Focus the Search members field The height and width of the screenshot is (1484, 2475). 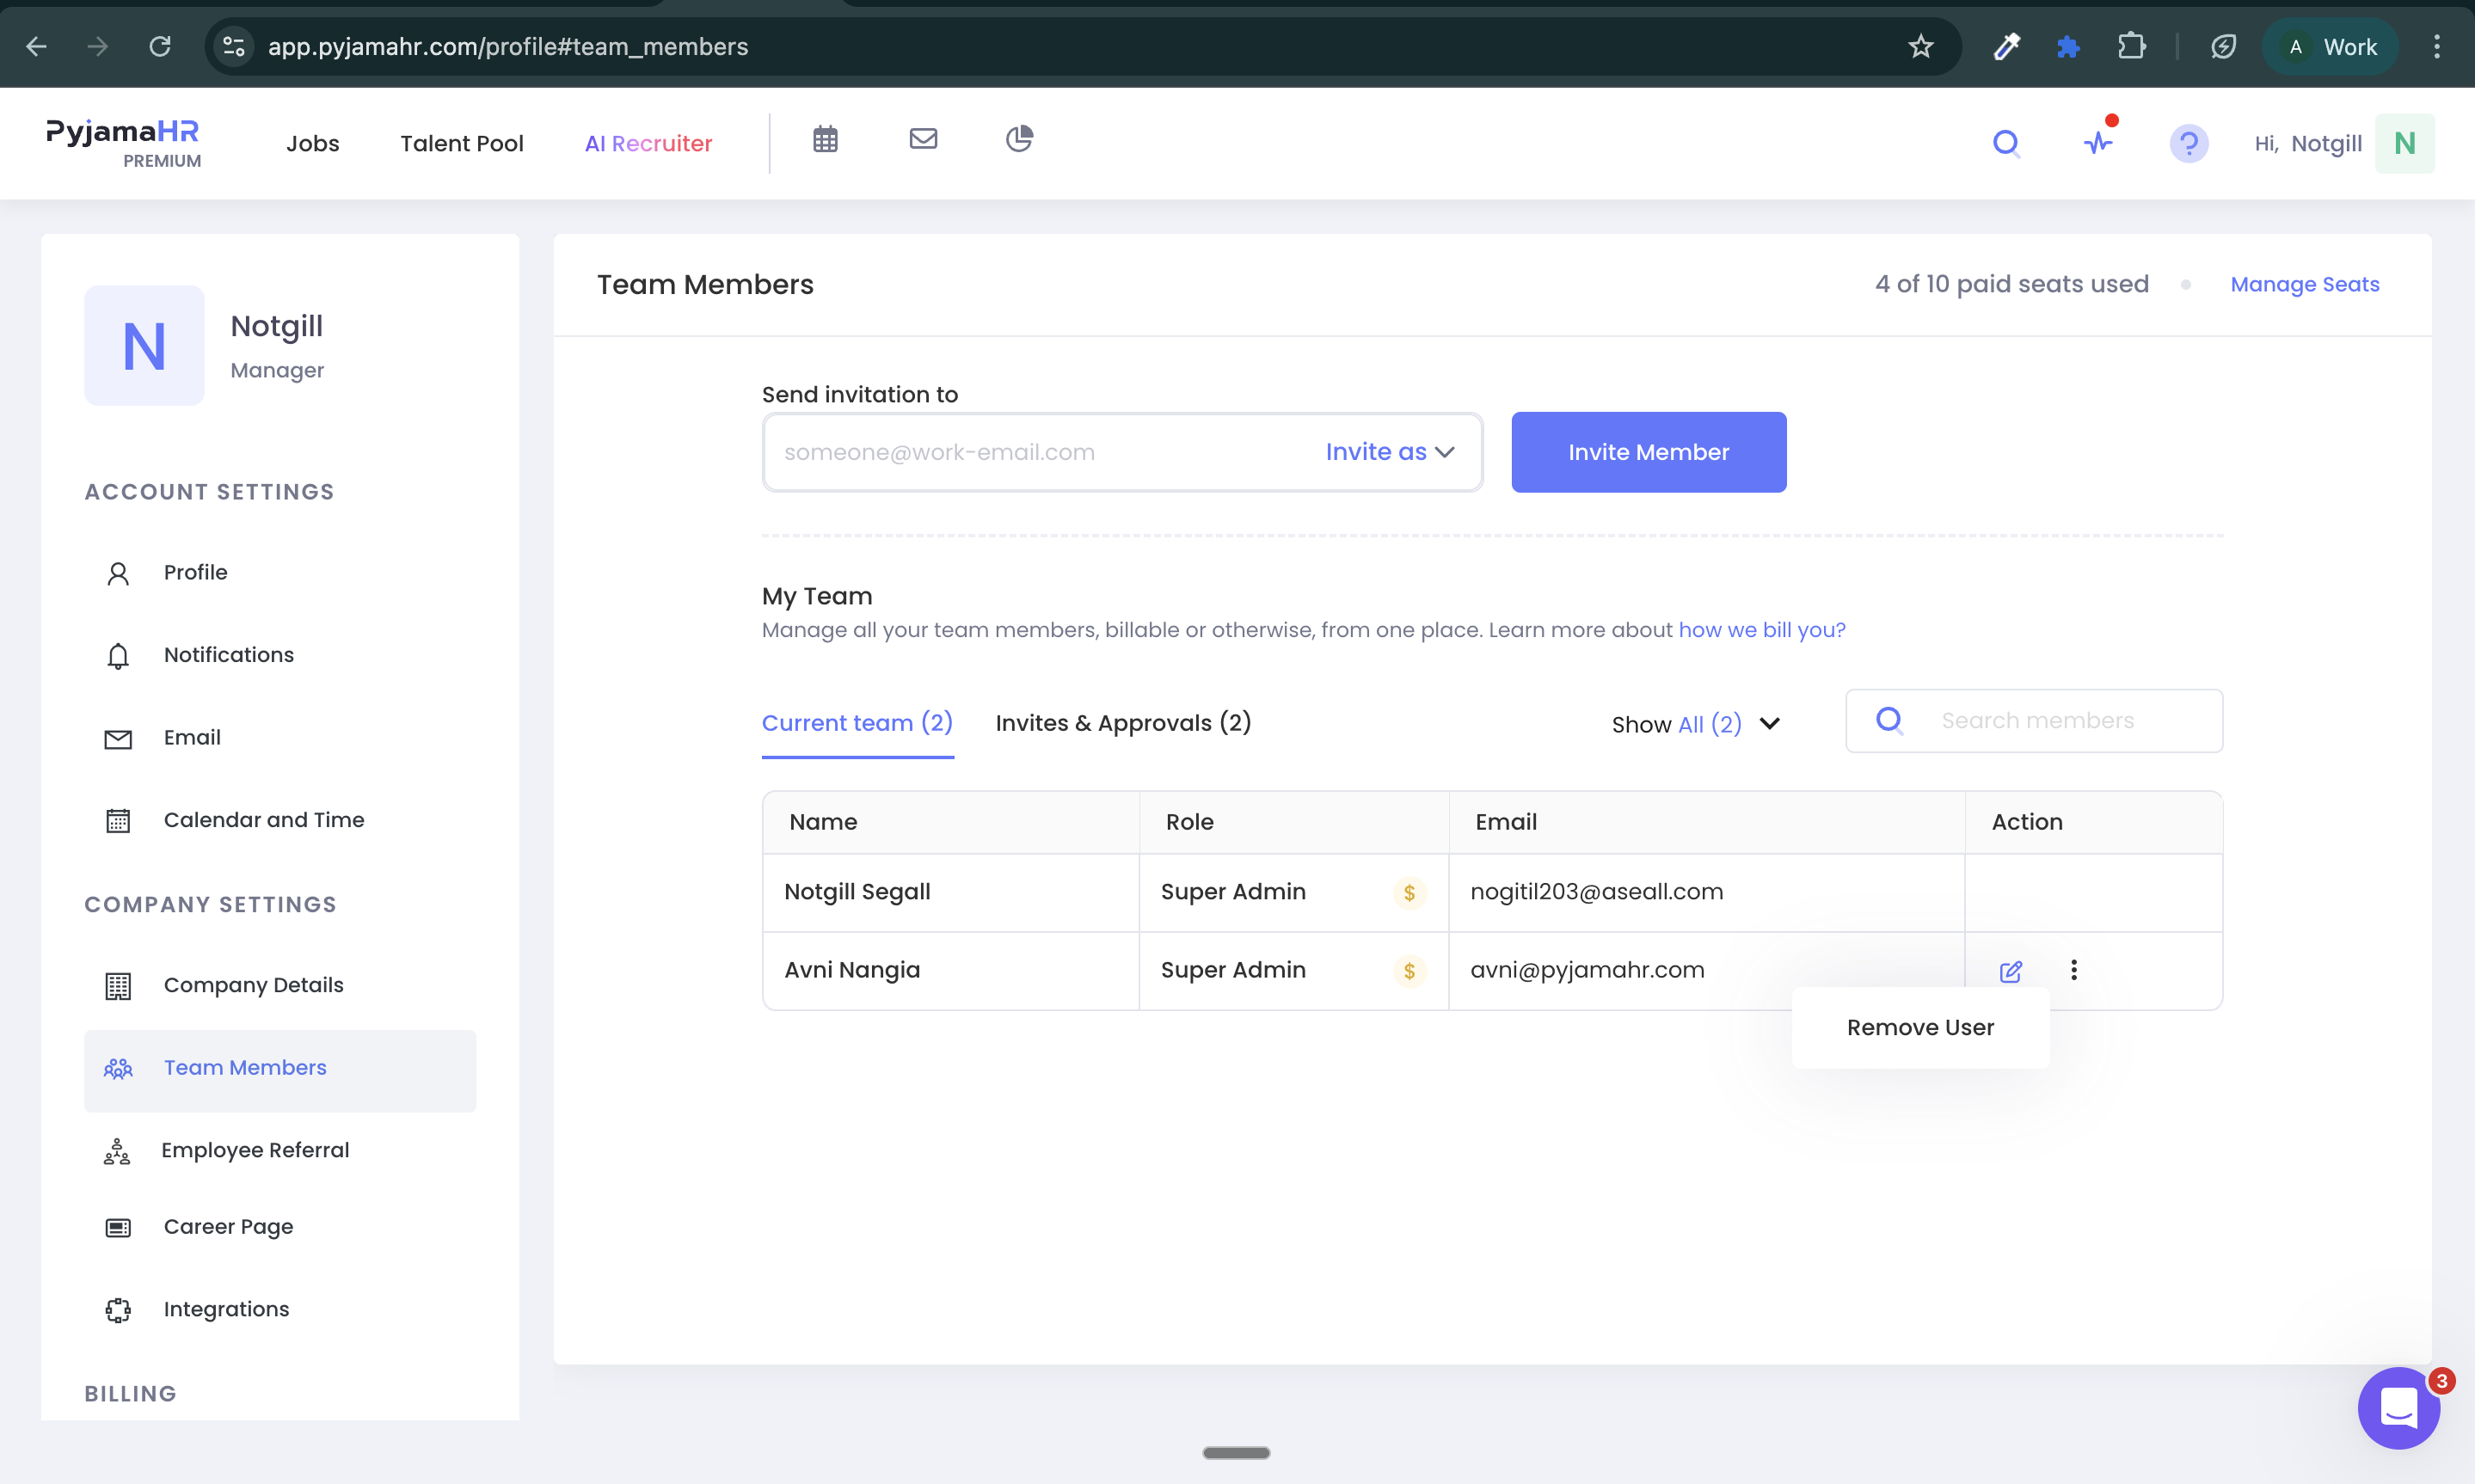(2034, 721)
